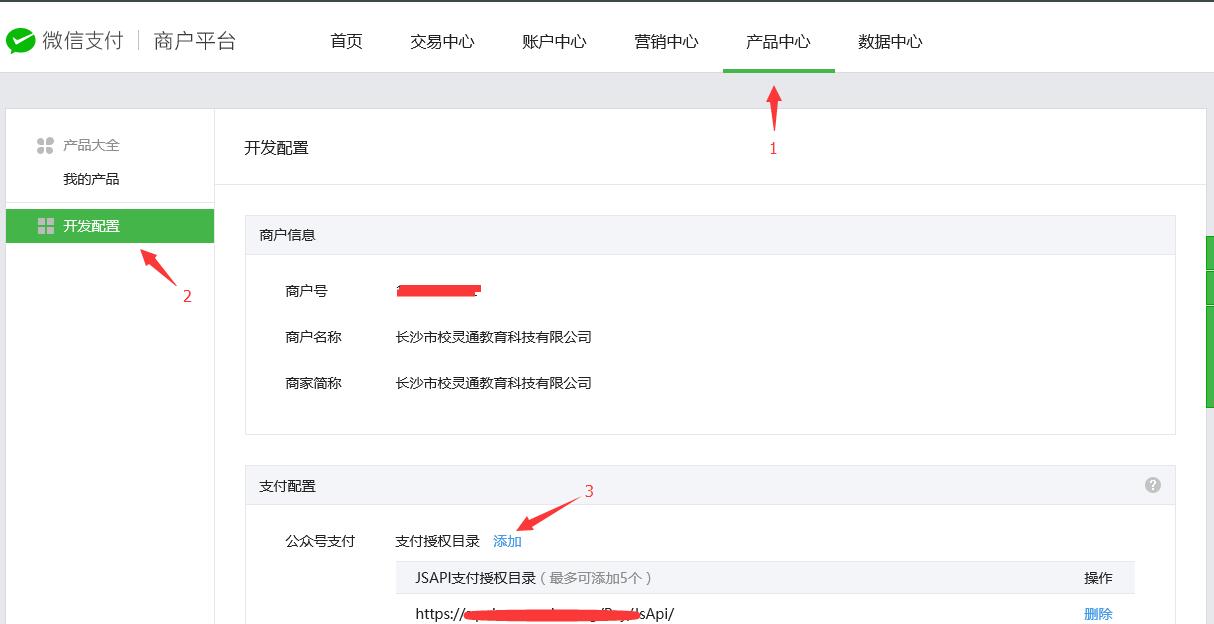Click the 操作 column header
This screenshot has width=1214, height=624.
click(1098, 578)
